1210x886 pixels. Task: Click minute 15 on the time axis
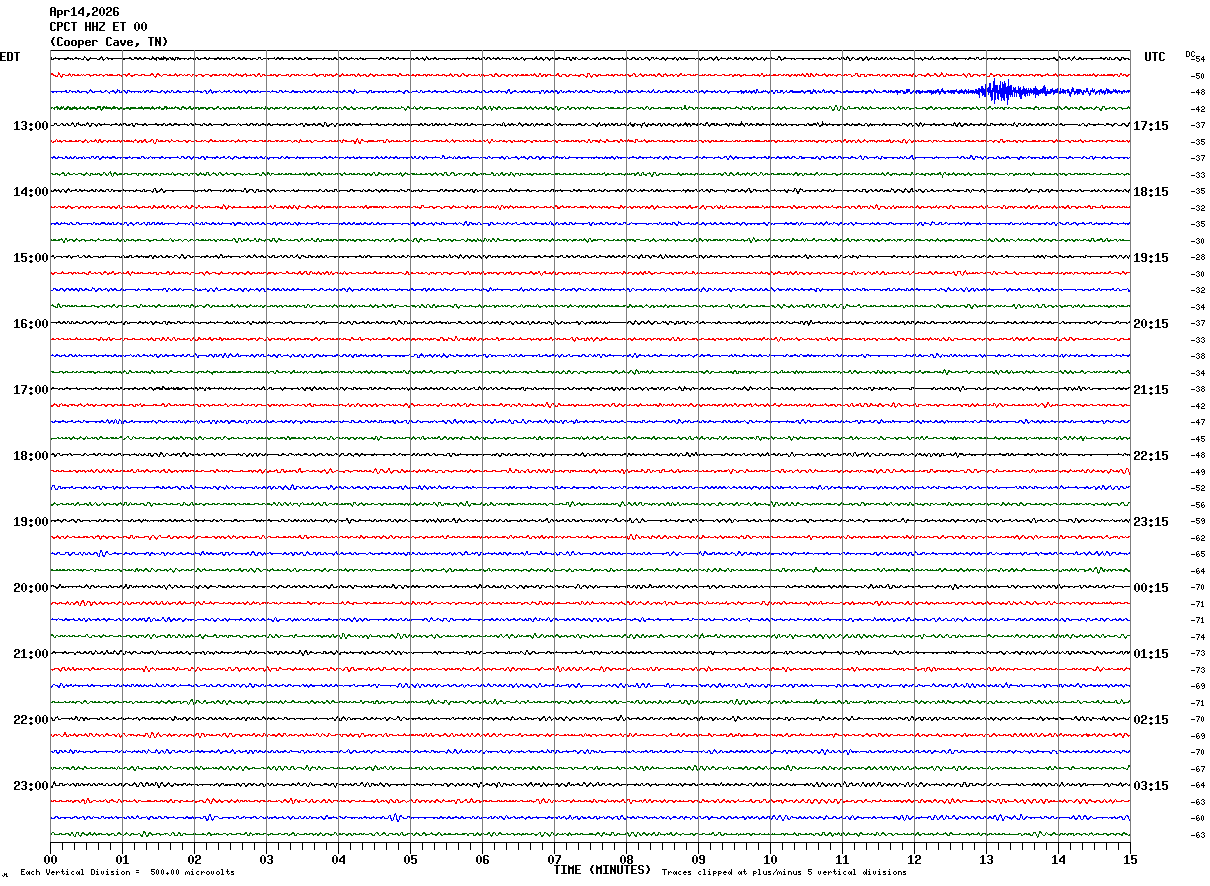pyautogui.click(x=1129, y=859)
